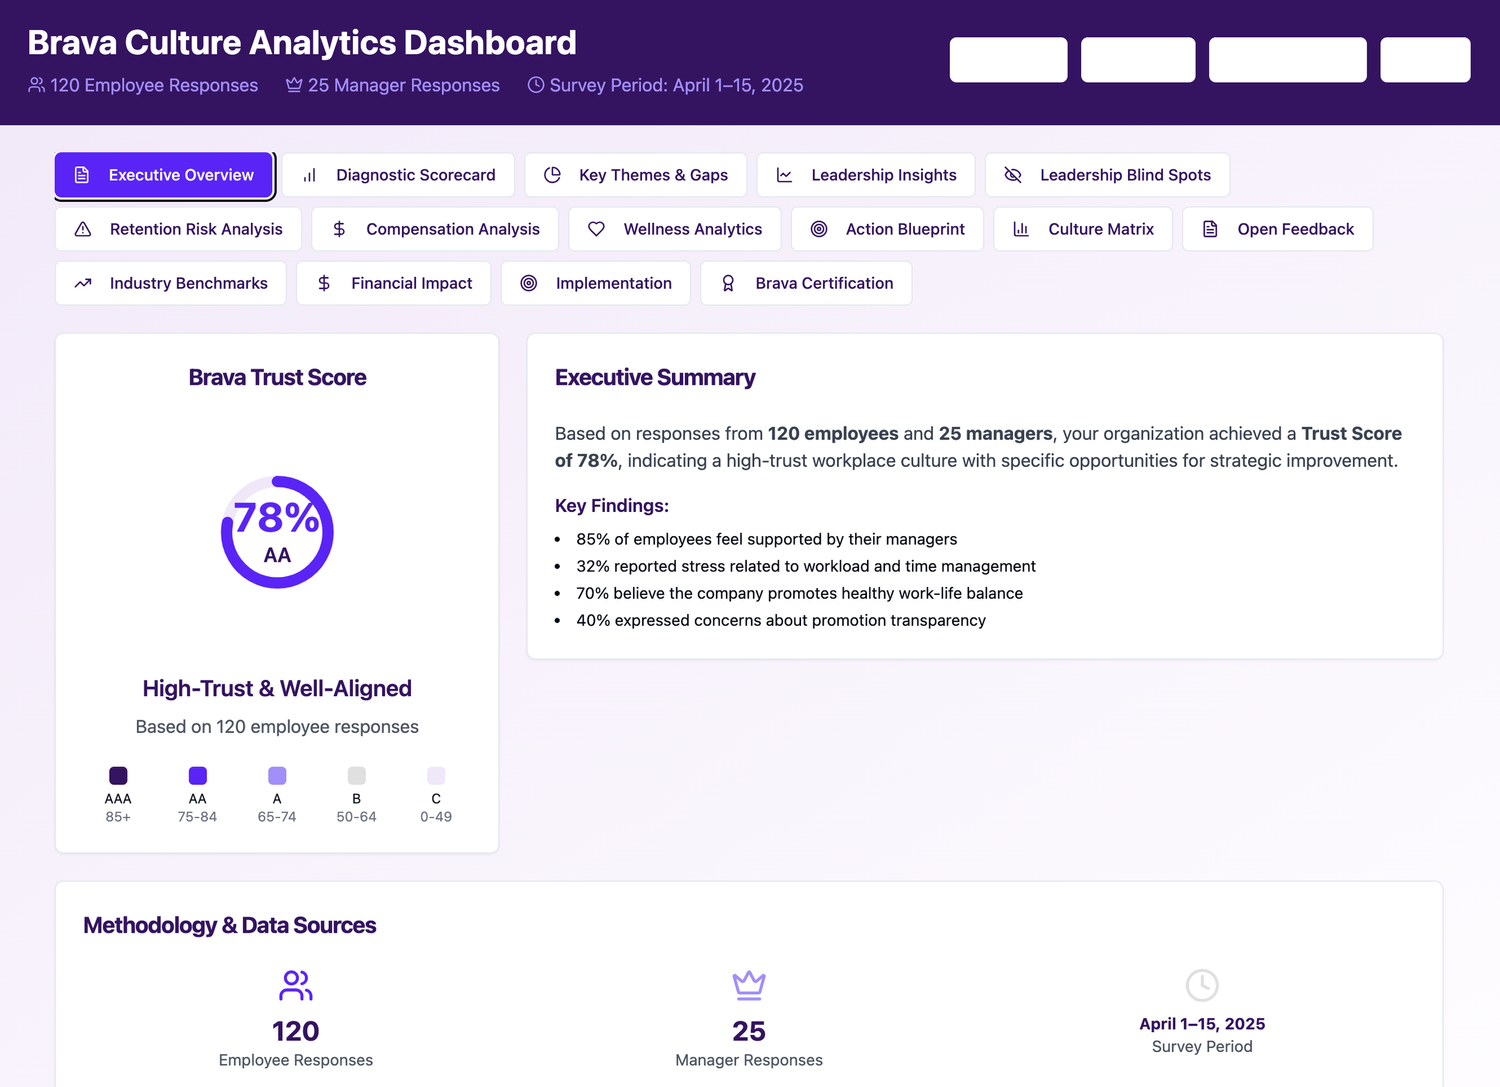Click the '32% reported stress' finding

tap(806, 566)
